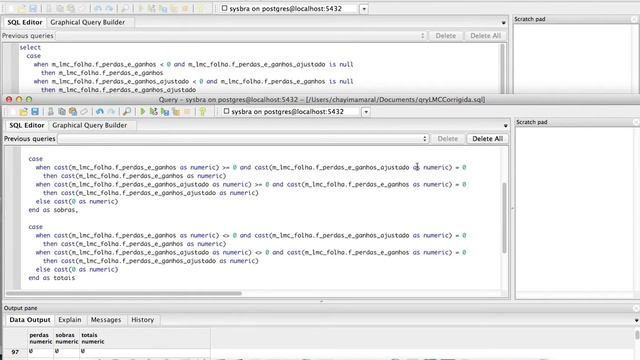
Task: Close the Output pane with its X
Action: pyautogui.click(x=636, y=308)
